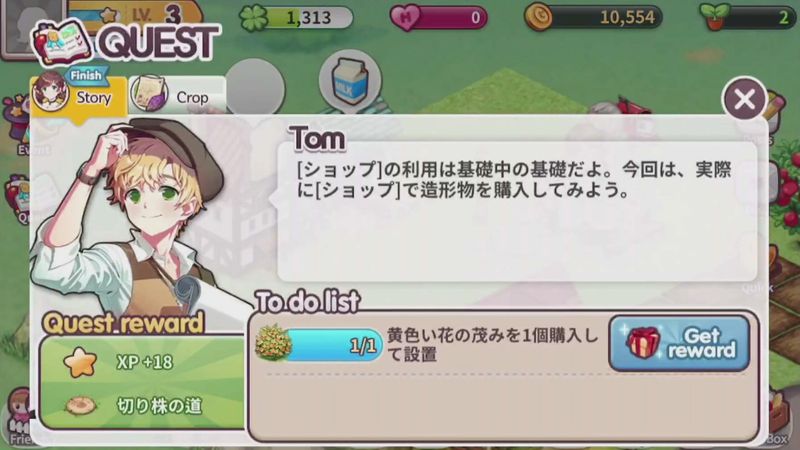Screen dimensions: 800x450
Task: Select the Story quest tab
Action: pyautogui.click(x=78, y=95)
